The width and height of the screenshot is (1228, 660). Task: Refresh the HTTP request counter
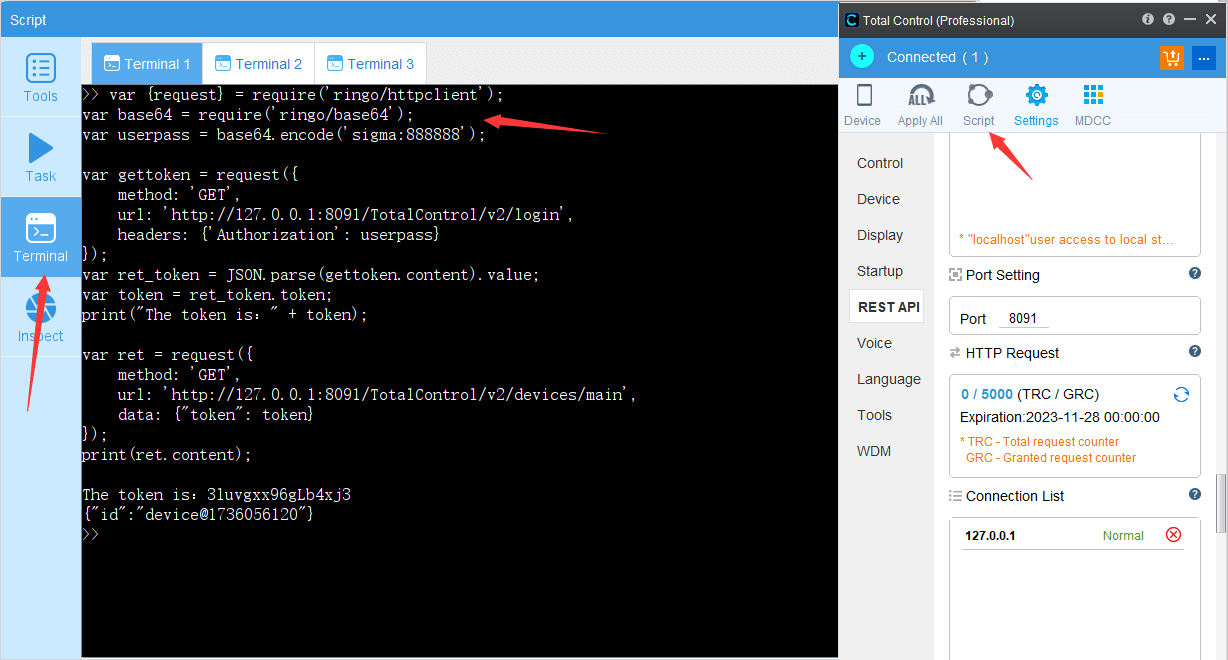coord(1181,394)
